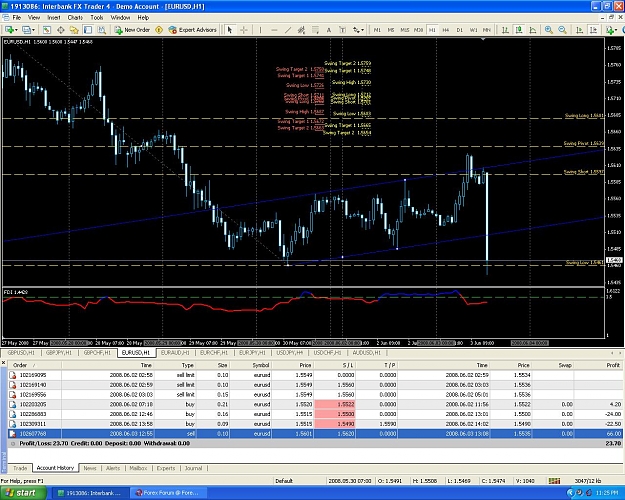Open the File menu
The image size is (625, 500).
click(17, 18)
